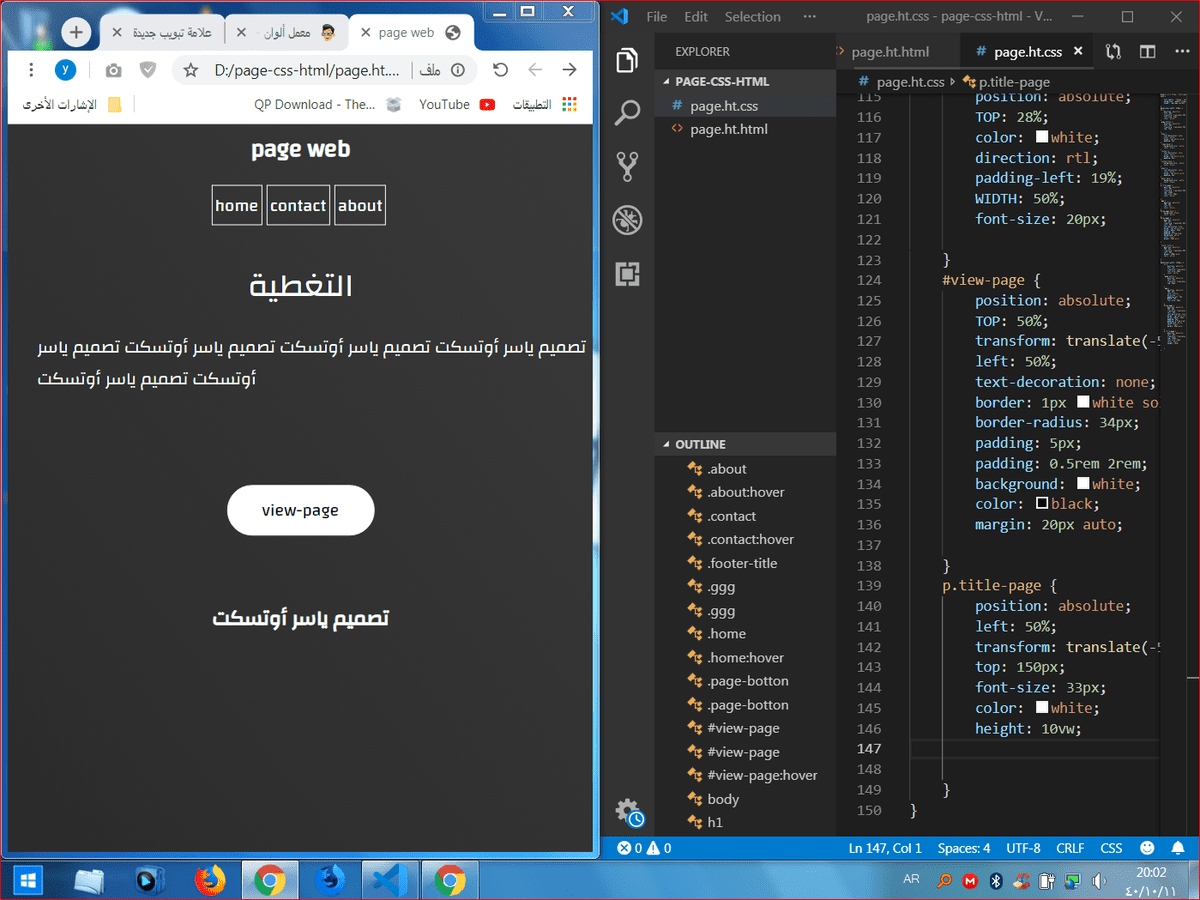Viewport: 1200px width, 900px height.
Task: Click 'Spaces: 4' indentation in status bar
Action: (x=964, y=848)
